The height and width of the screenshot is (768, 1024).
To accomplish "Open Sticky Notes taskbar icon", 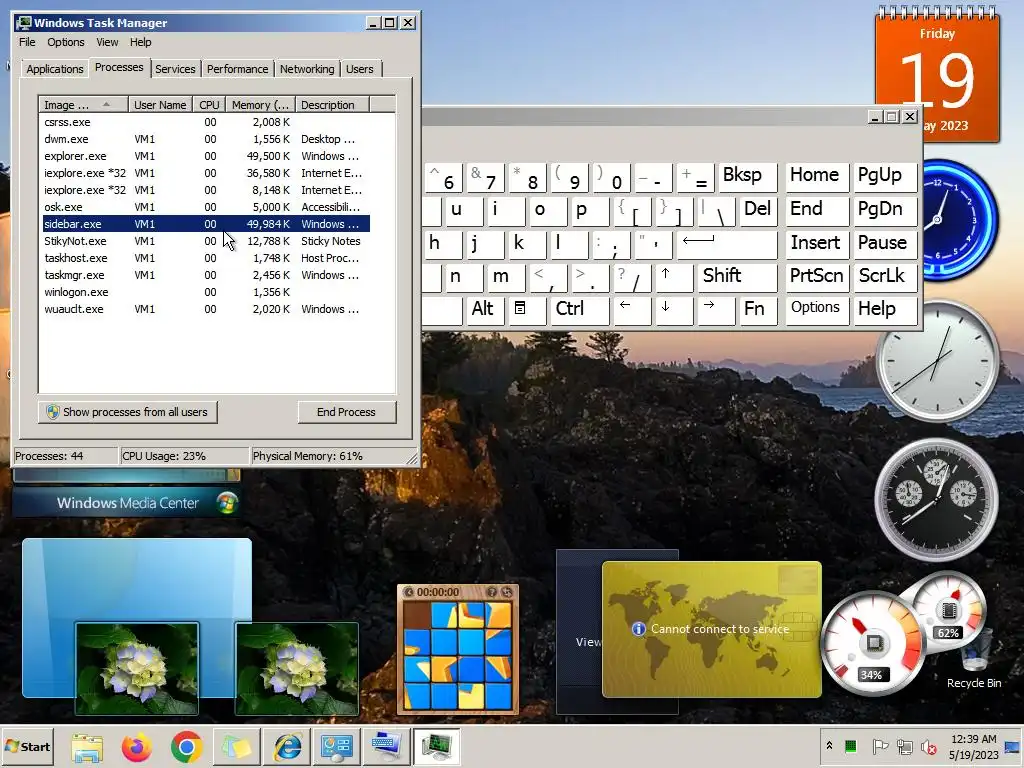I will pyautogui.click(x=236, y=747).
